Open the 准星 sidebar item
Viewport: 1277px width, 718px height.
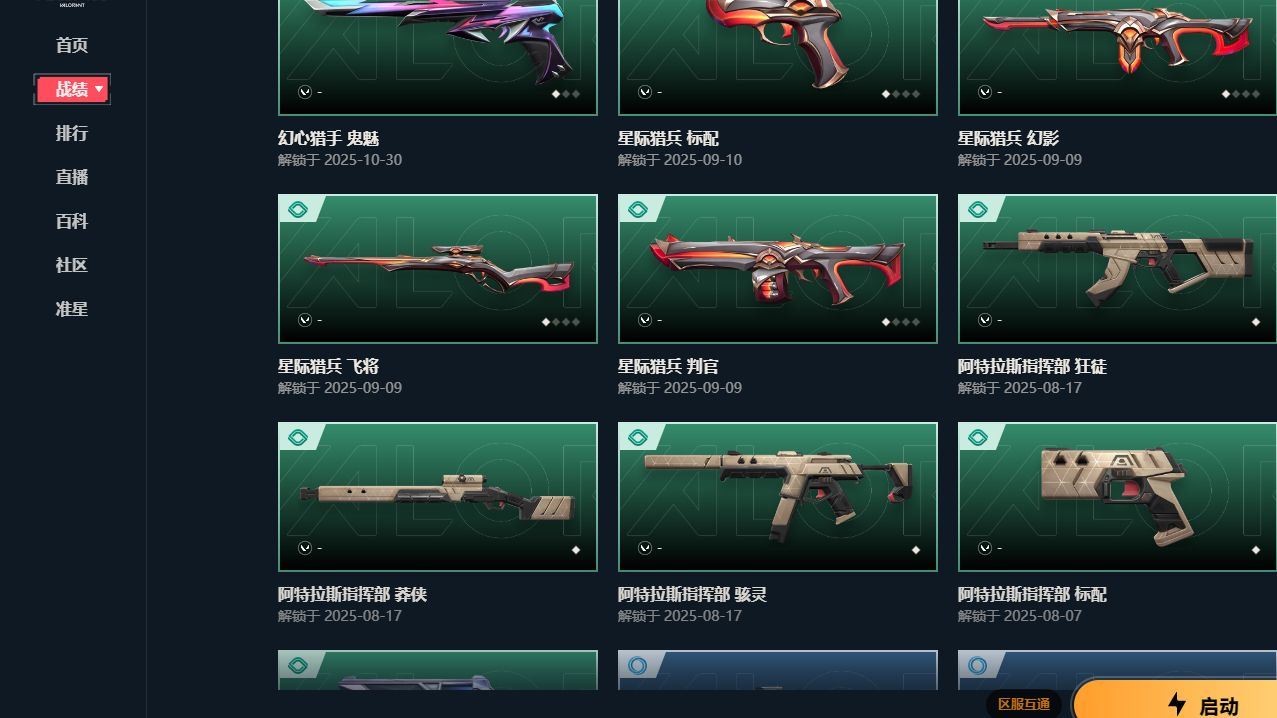pyautogui.click(x=72, y=309)
